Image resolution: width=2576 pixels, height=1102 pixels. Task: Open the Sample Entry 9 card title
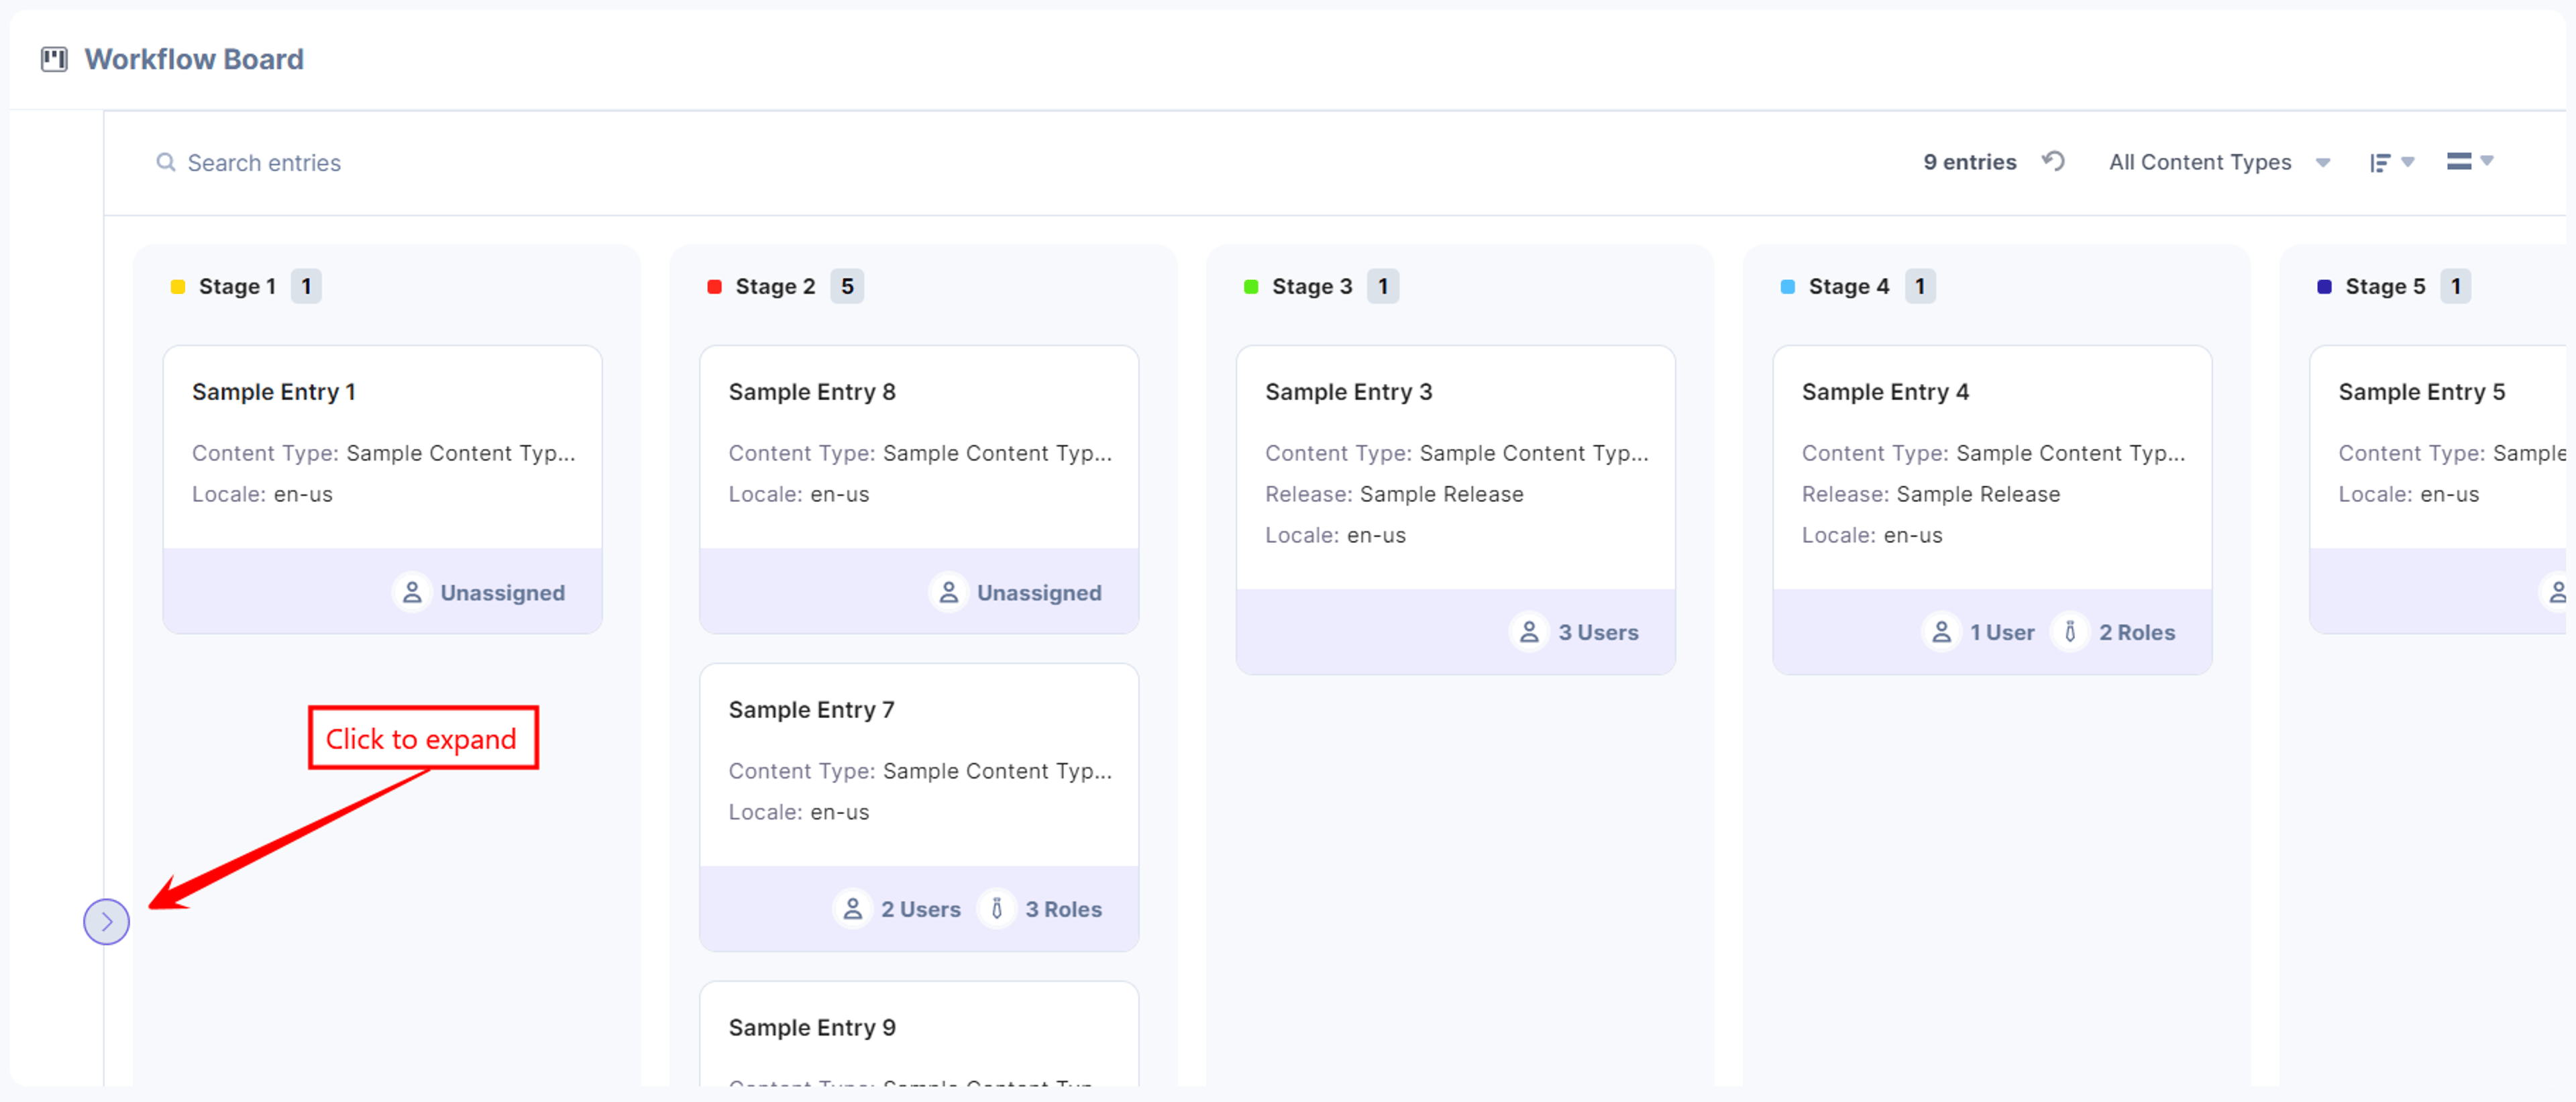point(812,1028)
